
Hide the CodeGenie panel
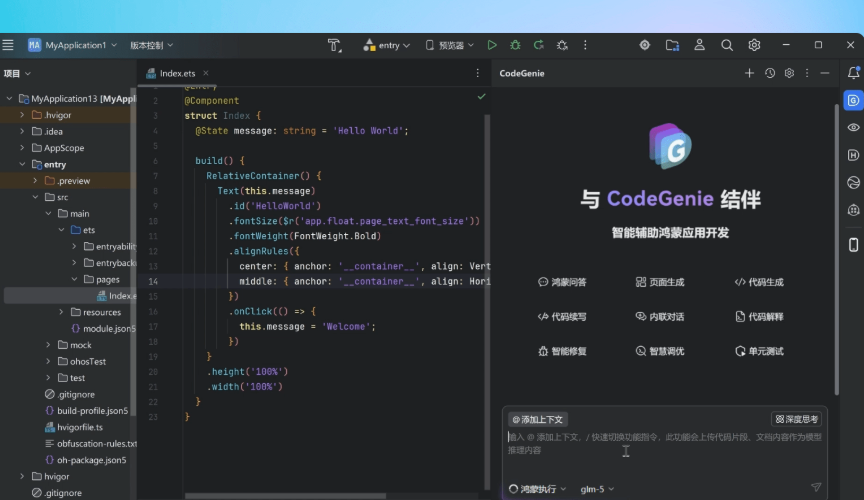click(x=825, y=73)
